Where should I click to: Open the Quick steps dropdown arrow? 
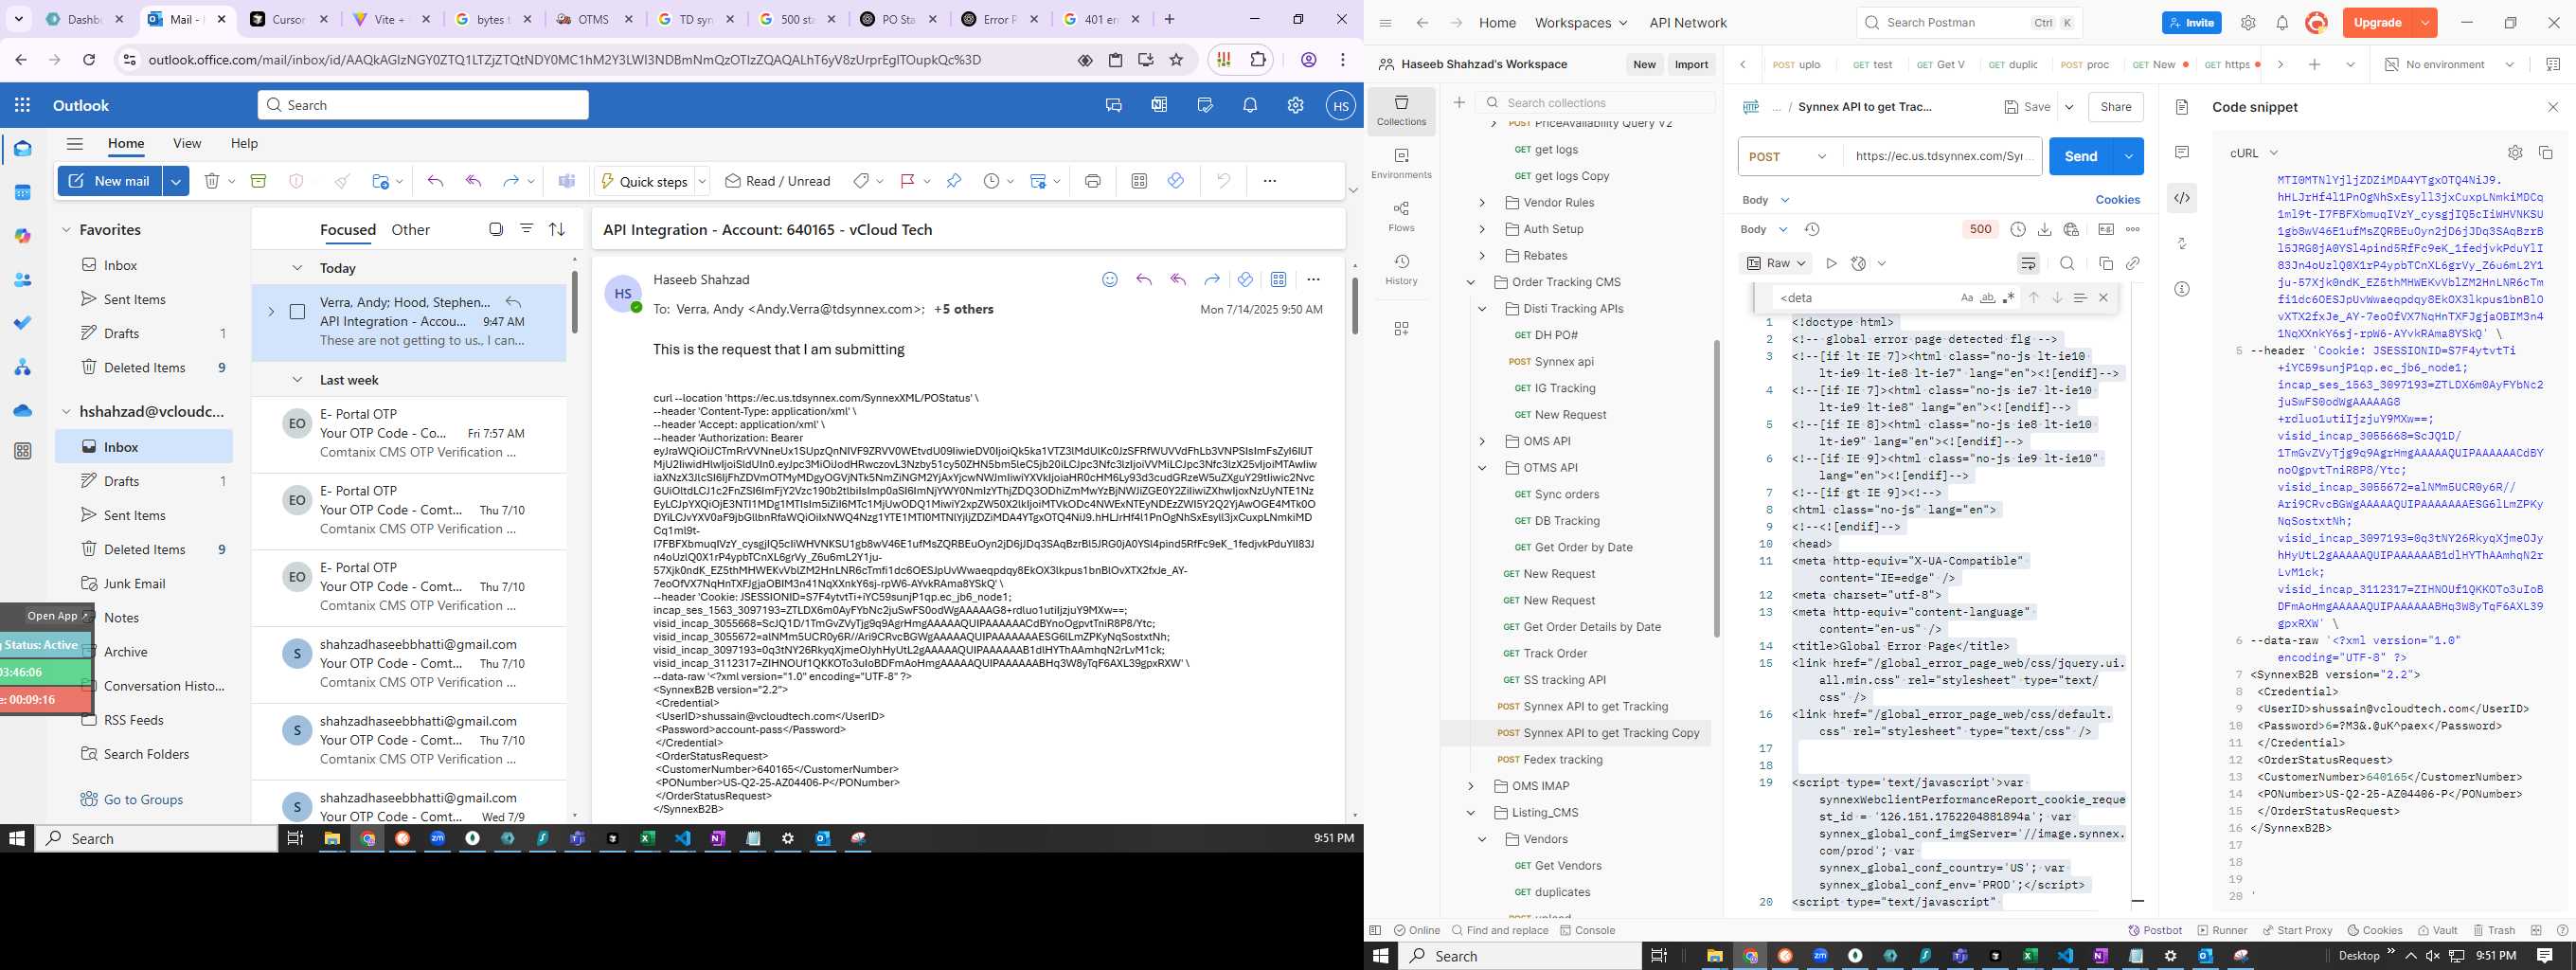(702, 181)
